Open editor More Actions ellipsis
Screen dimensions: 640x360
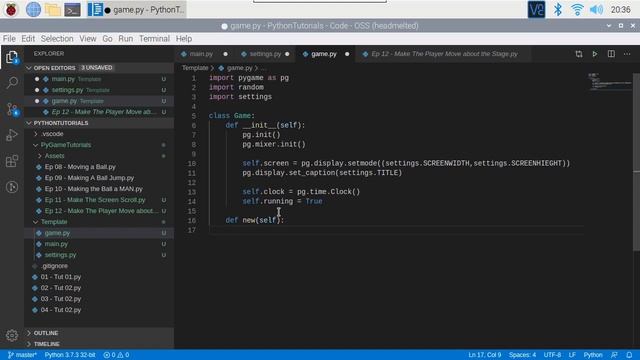point(627,54)
